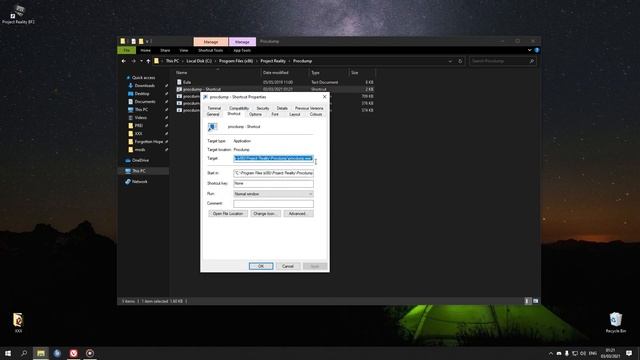Open the File ribbon tab

[127, 50]
